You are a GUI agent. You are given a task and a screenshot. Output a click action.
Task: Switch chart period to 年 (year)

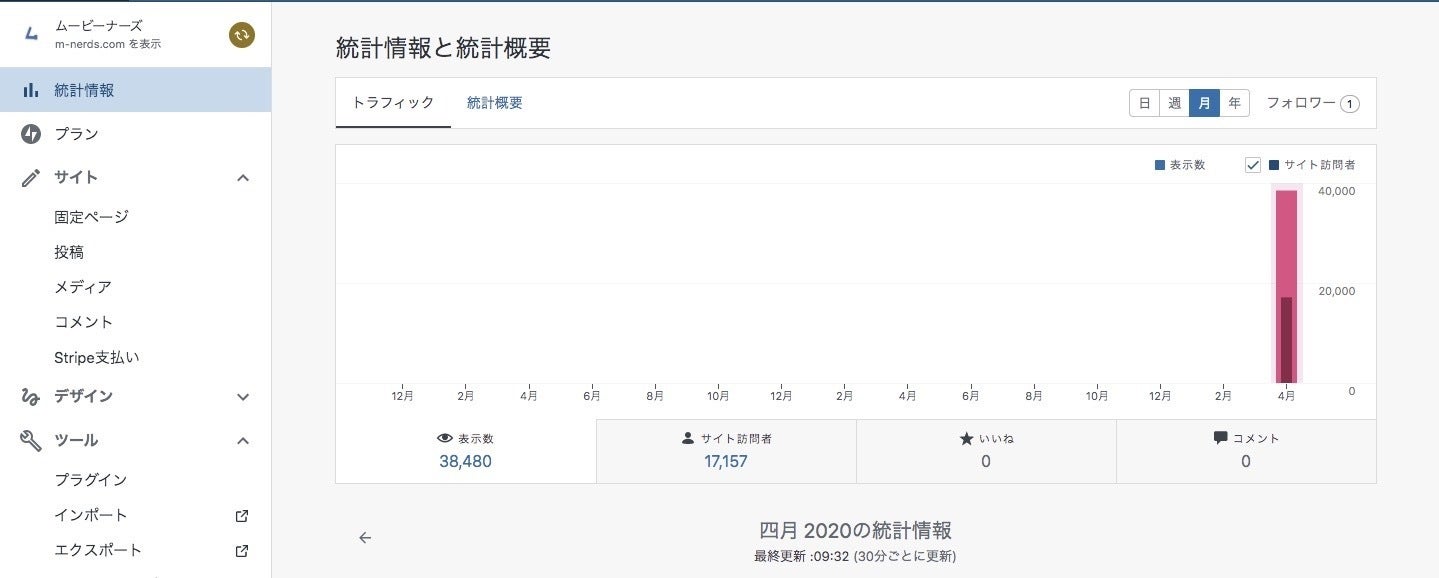tap(1234, 103)
